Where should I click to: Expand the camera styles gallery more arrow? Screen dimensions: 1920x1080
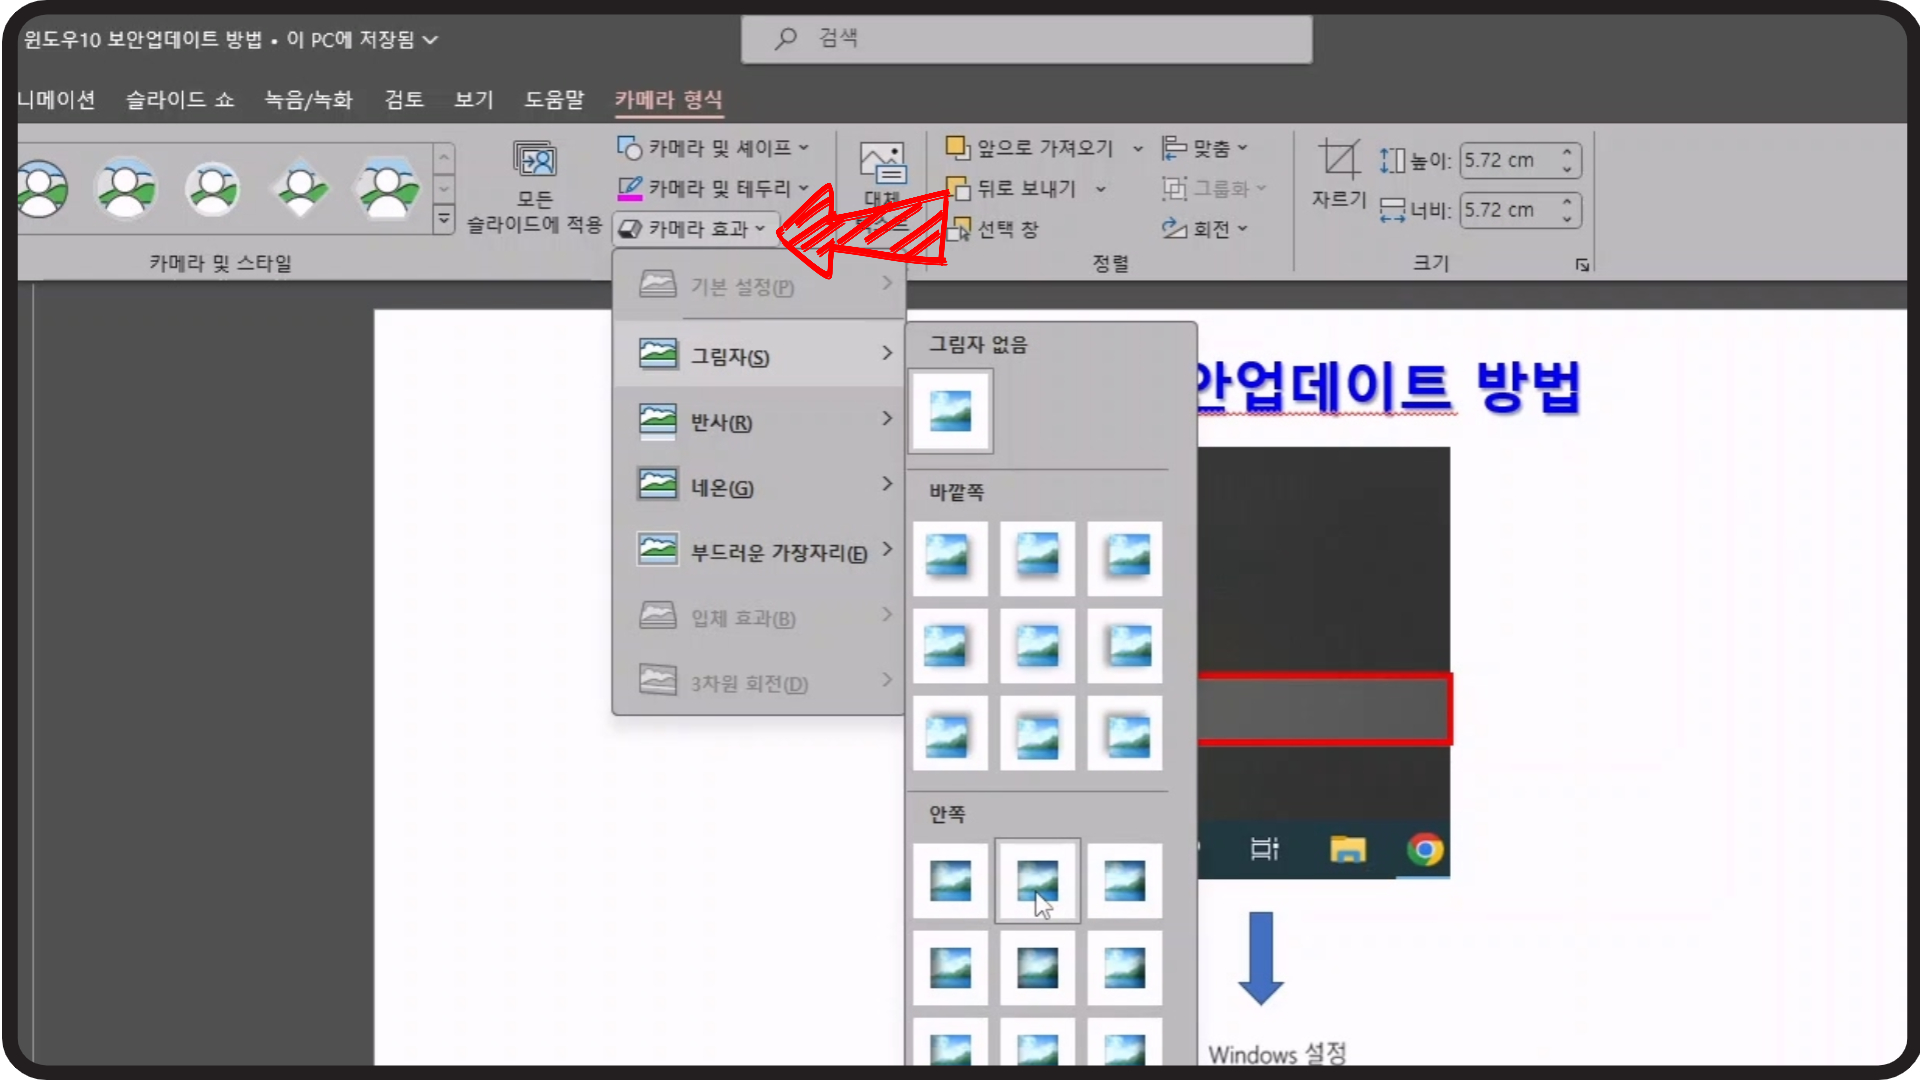click(444, 219)
